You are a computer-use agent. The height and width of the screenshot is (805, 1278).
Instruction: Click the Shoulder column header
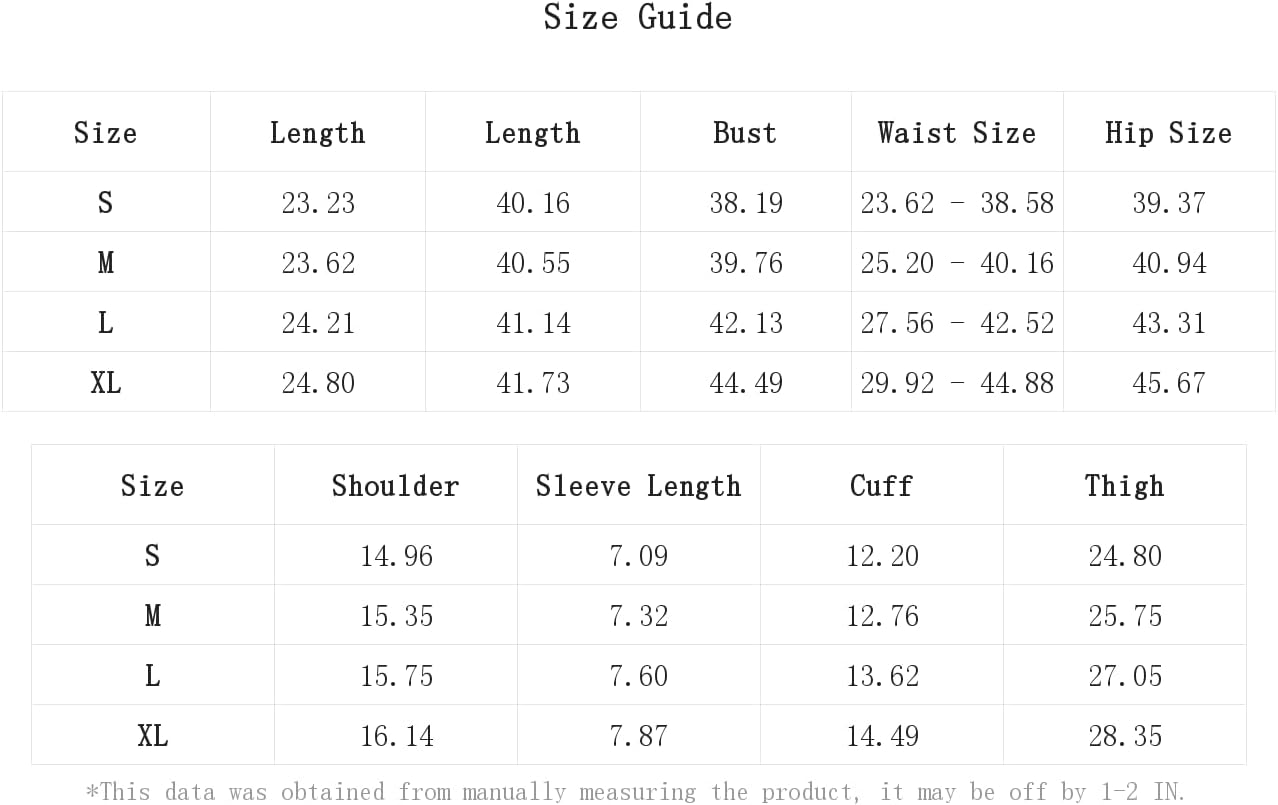(395, 486)
